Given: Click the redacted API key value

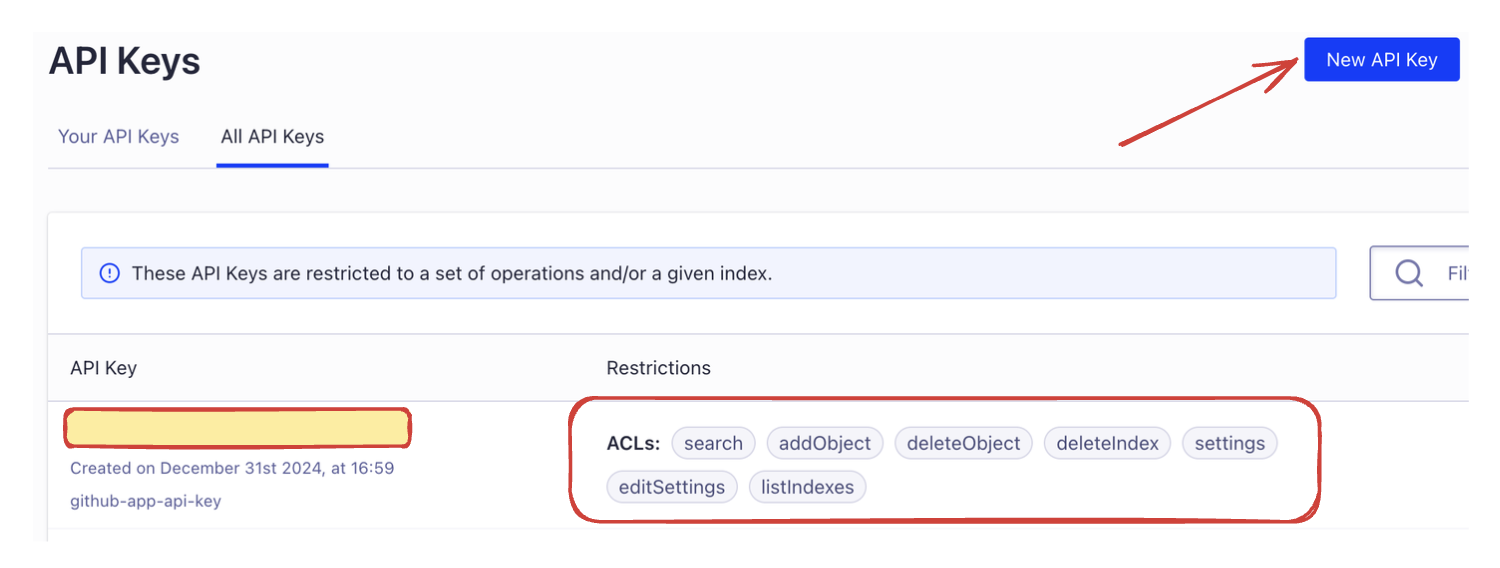Looking at the screenshot, I should [x=238, y=428].
